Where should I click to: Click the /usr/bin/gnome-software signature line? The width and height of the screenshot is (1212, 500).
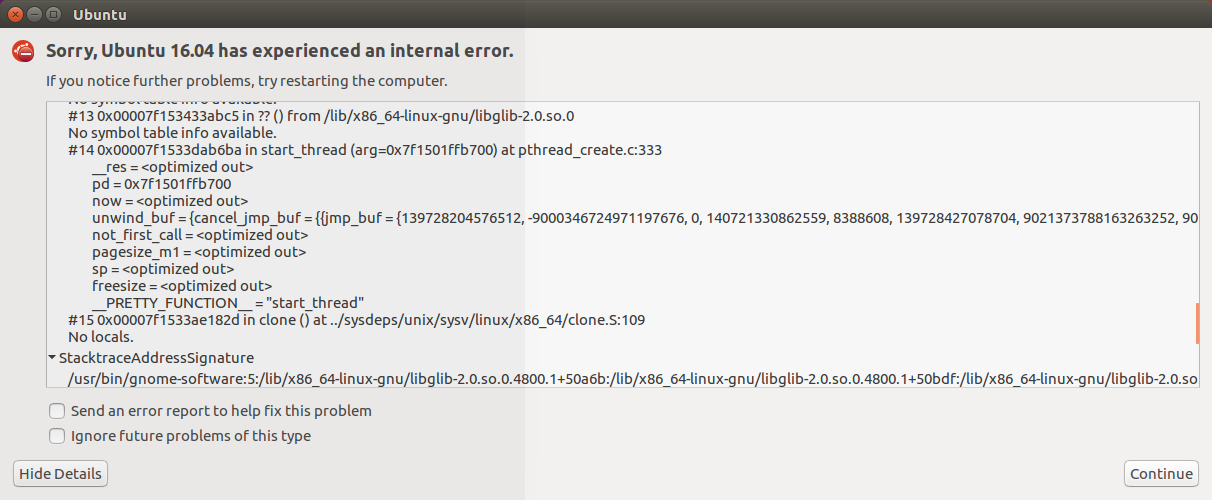pos(633,379)
